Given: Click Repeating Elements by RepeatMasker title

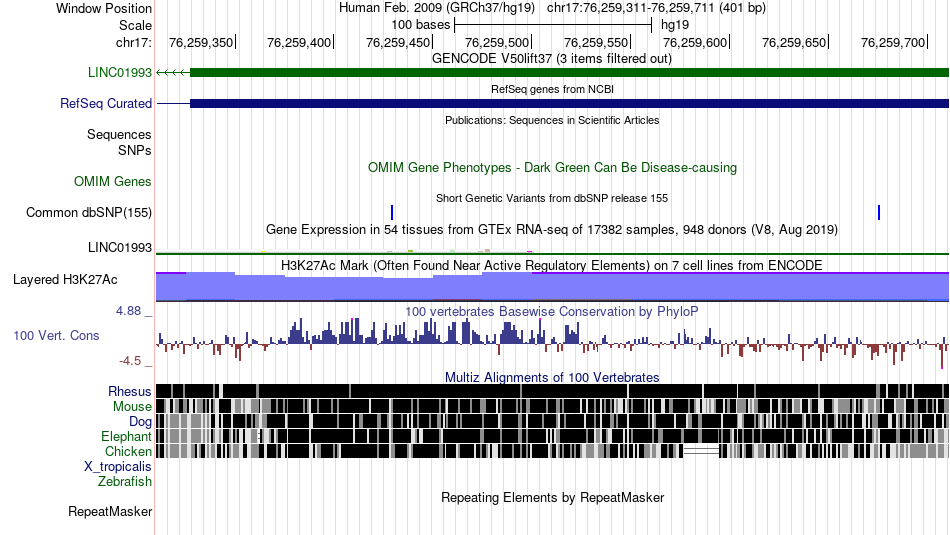Looking at the screenshot, I should click(x=553, y=497).
